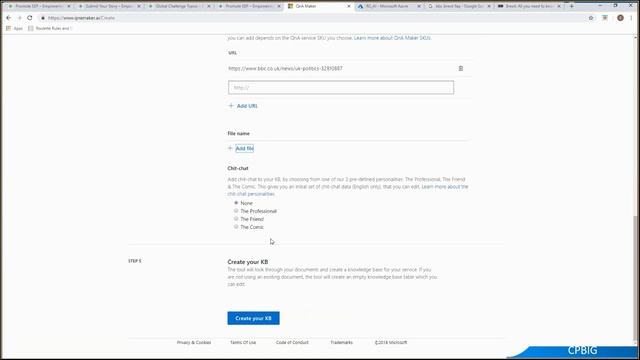
Task: Close the Microsoft Azure tab
Action: [x=419, y=7]
